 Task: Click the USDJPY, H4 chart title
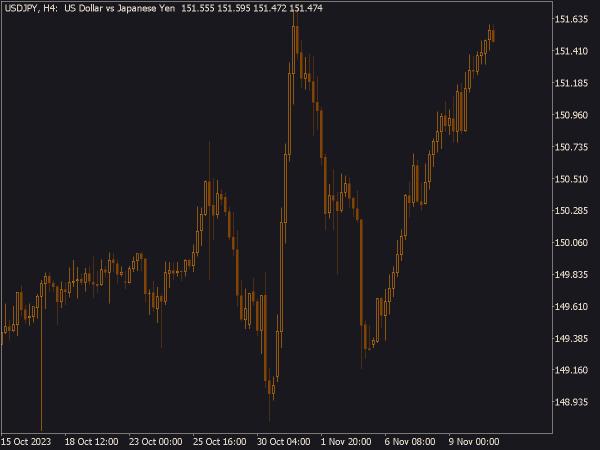click(x=30, y=8)
